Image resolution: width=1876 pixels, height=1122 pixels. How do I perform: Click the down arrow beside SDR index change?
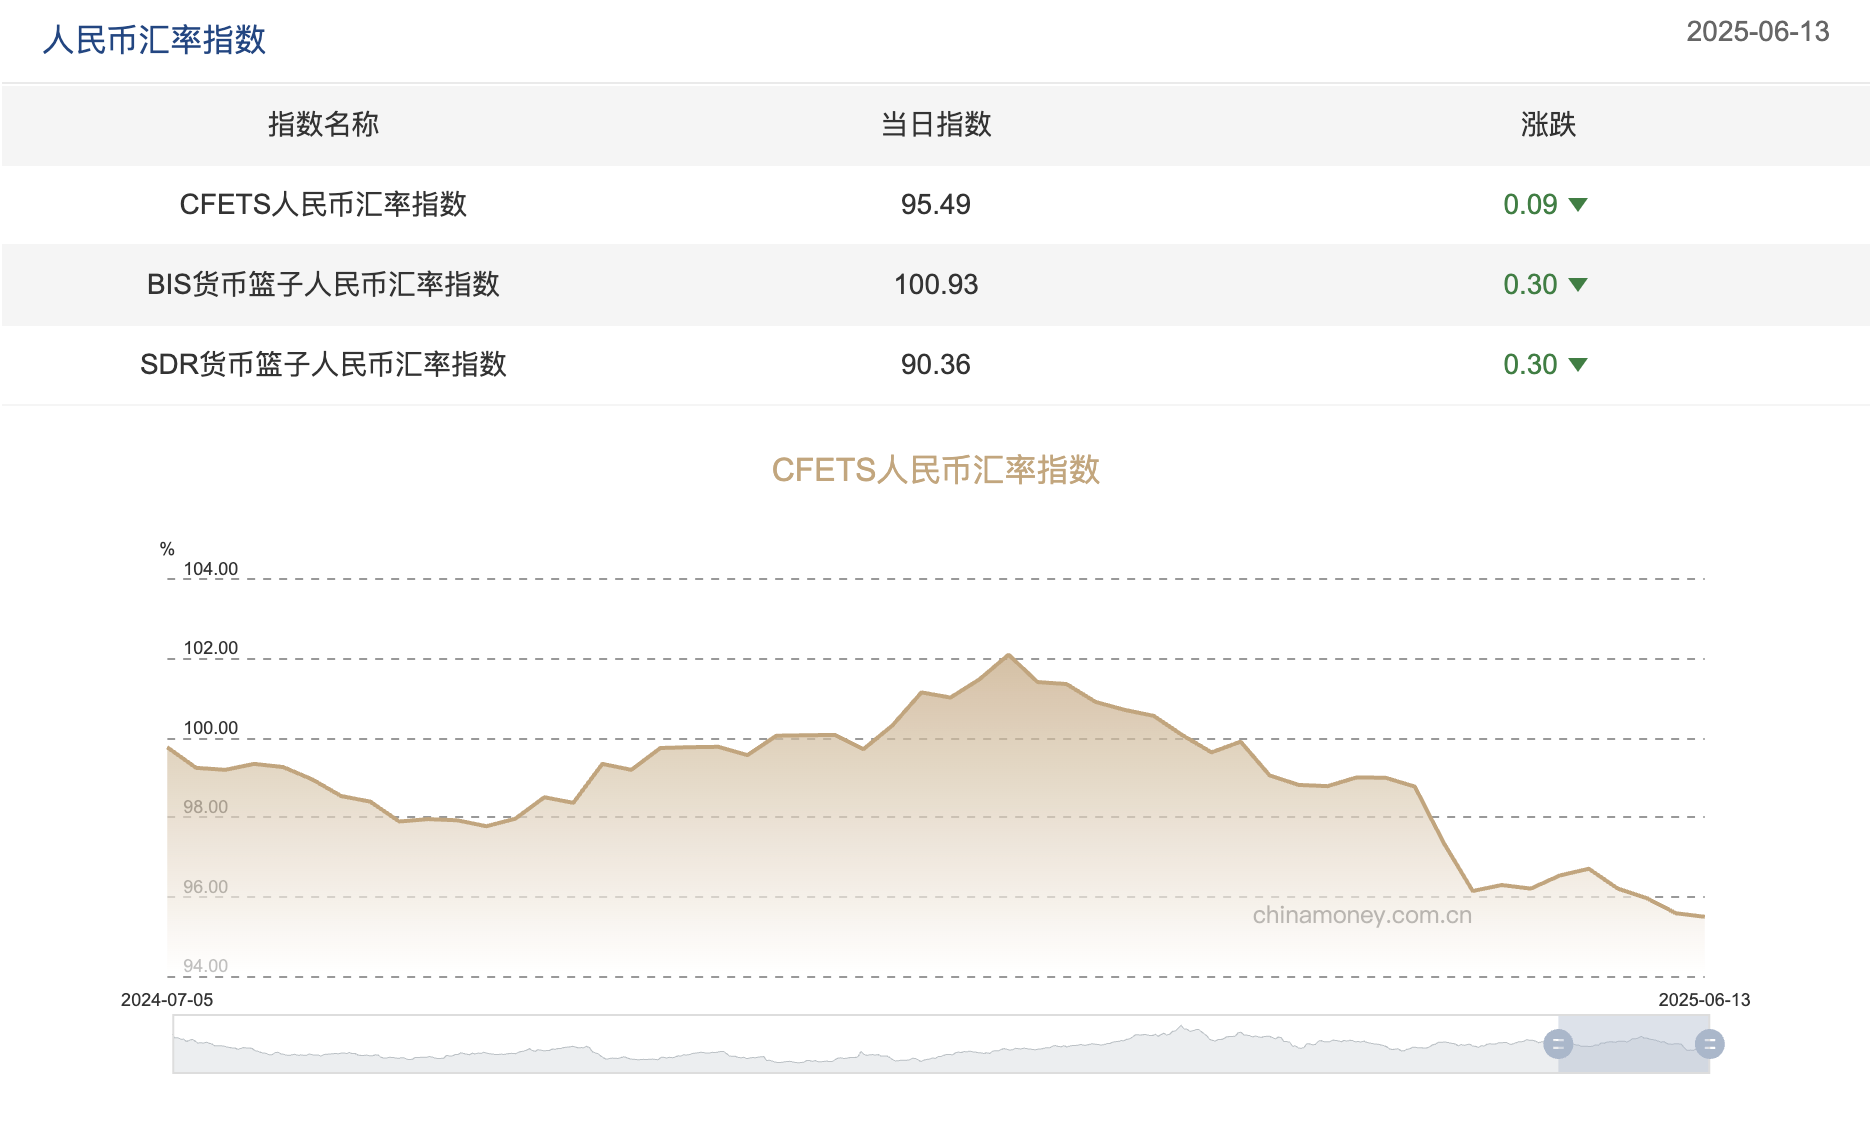tap(1578, 365)
